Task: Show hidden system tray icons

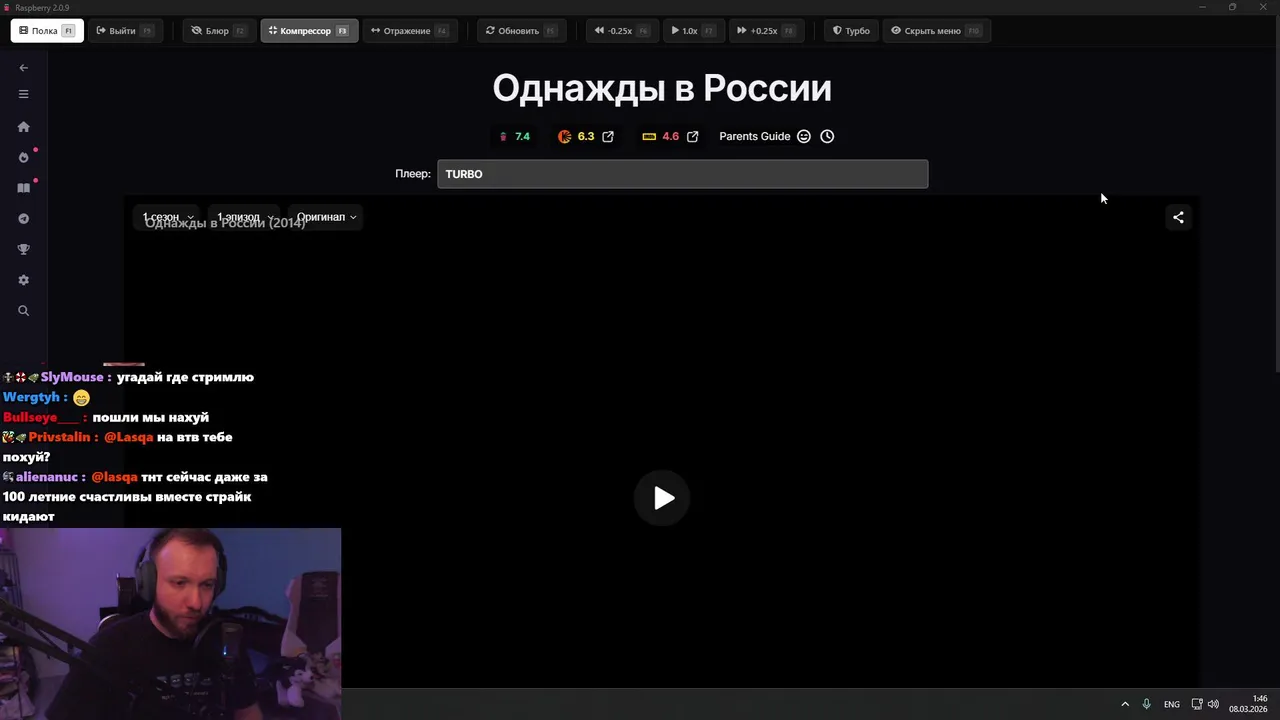Action: point(1125,704)
